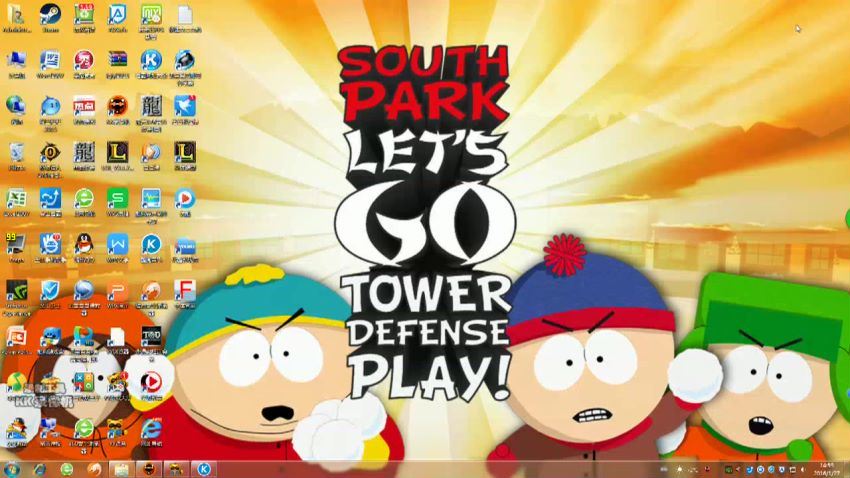Click the system clock in the taskbar
Viewport: 850px width, 478px height.
827,469
